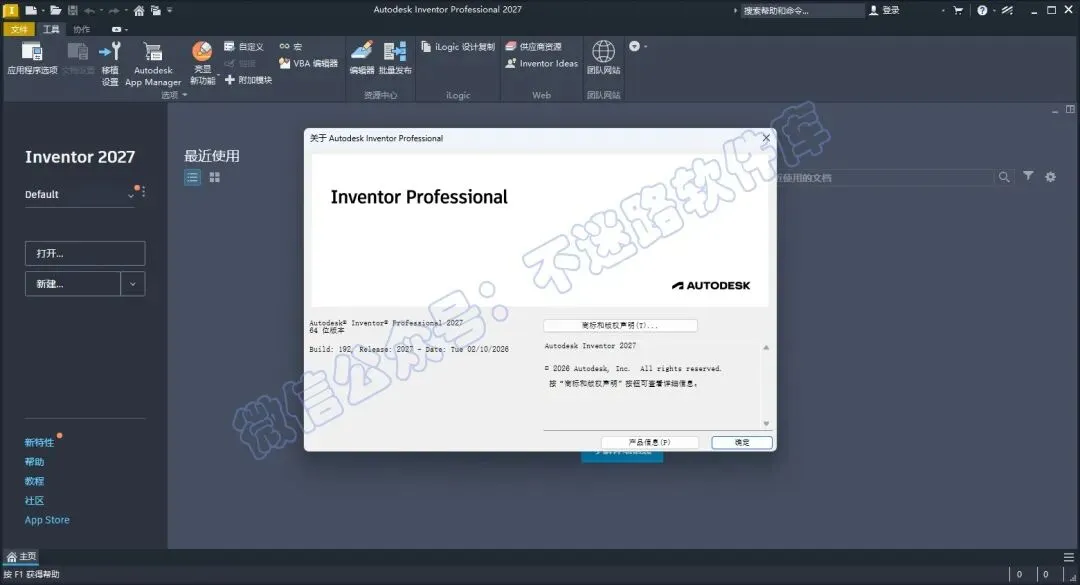This screenshot has height=585, width=1080.
Task: Open the App Store link
Action: pos(47,520)
